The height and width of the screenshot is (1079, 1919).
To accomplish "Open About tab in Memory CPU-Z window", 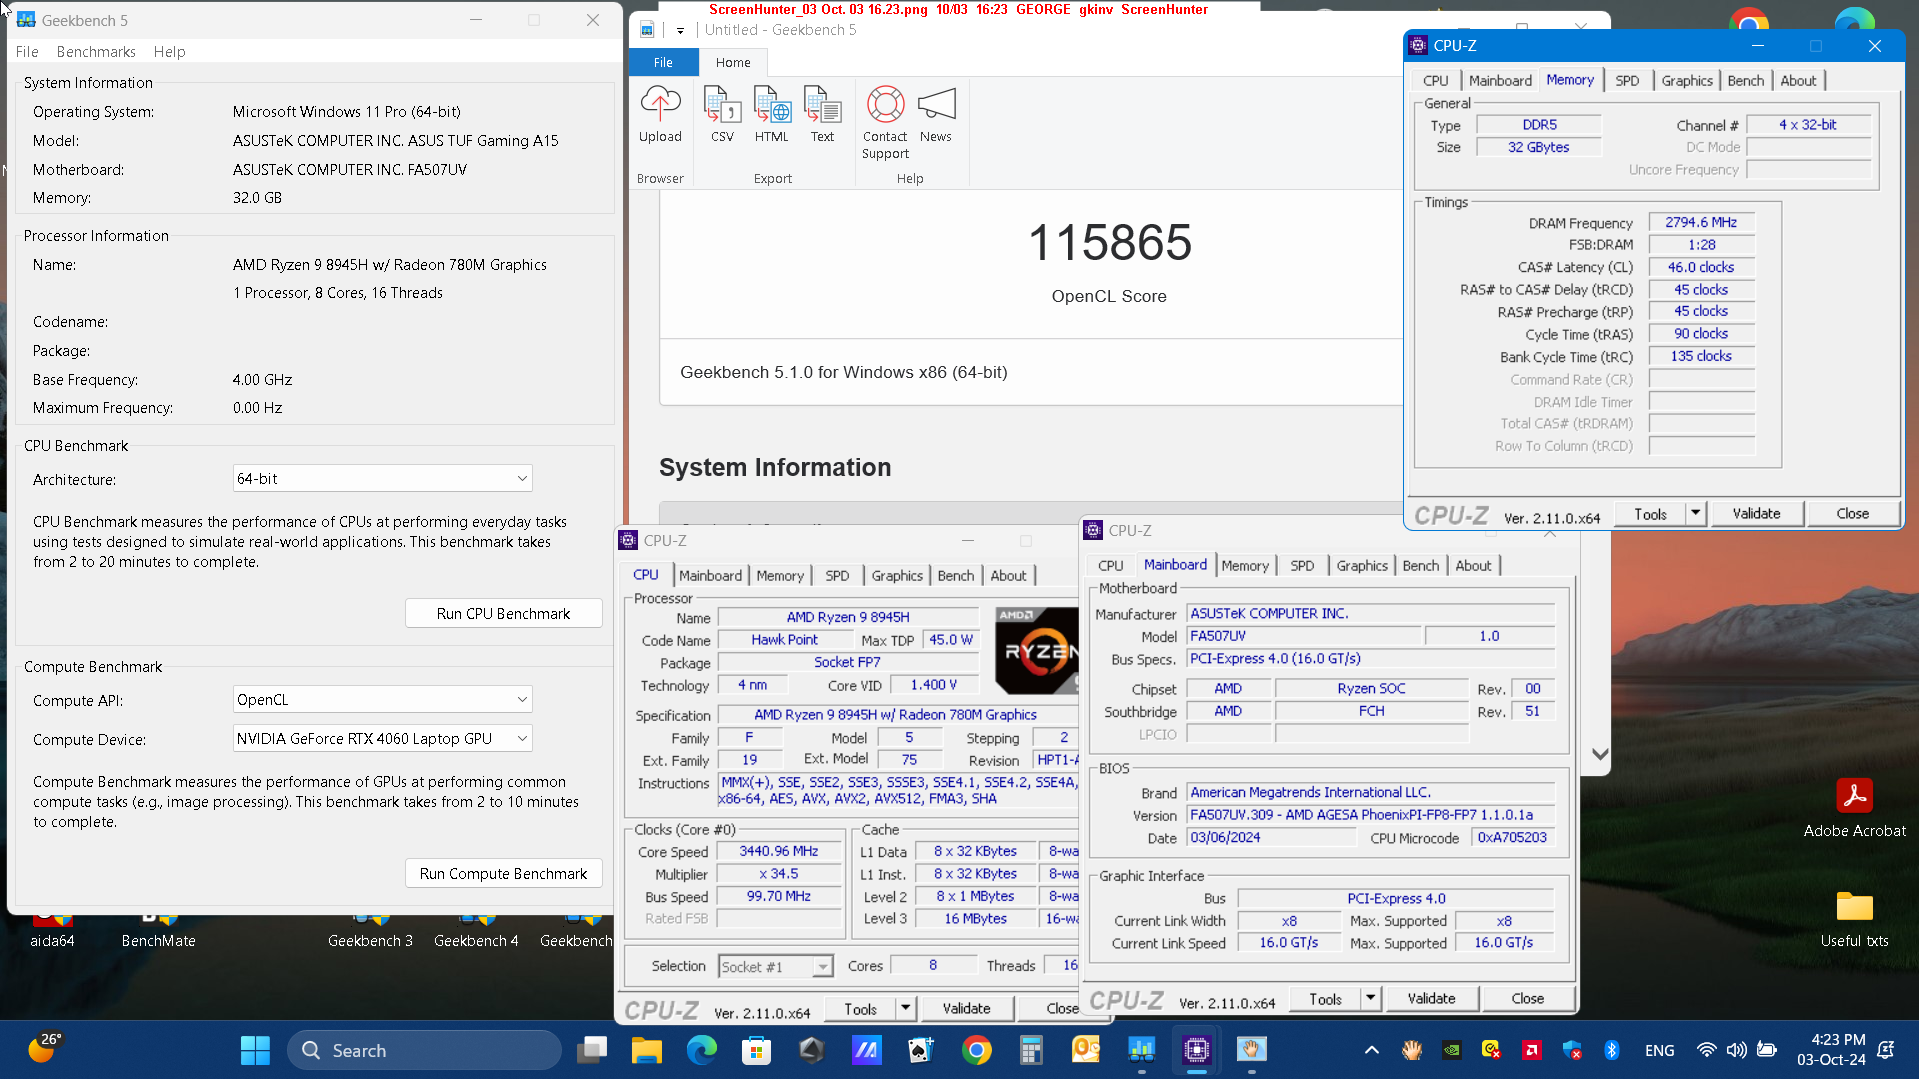I will coord(1798,81).
